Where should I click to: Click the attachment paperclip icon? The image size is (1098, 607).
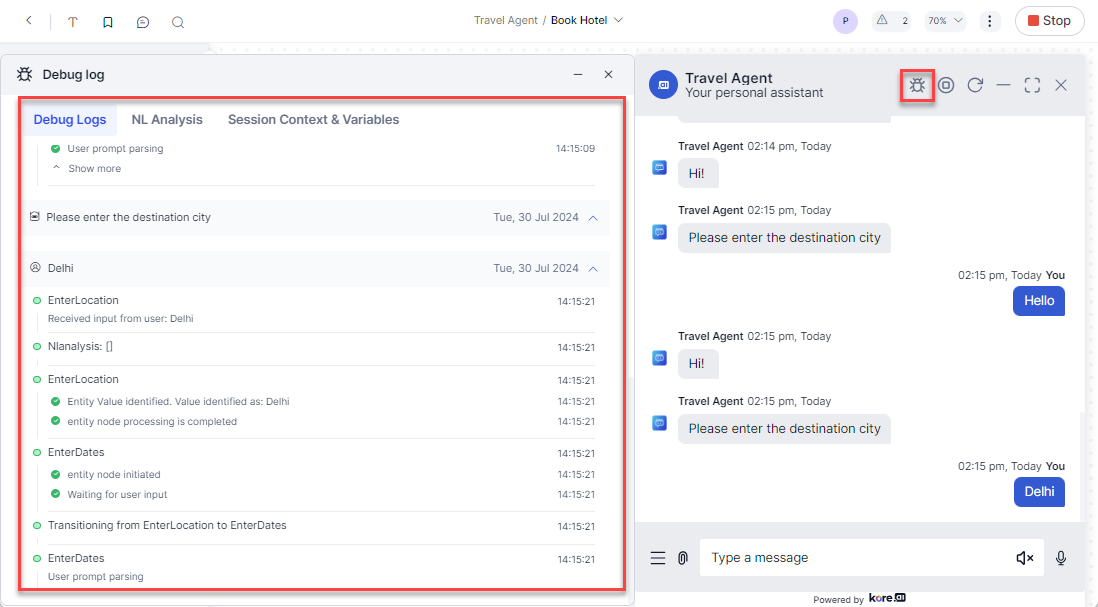683,558
